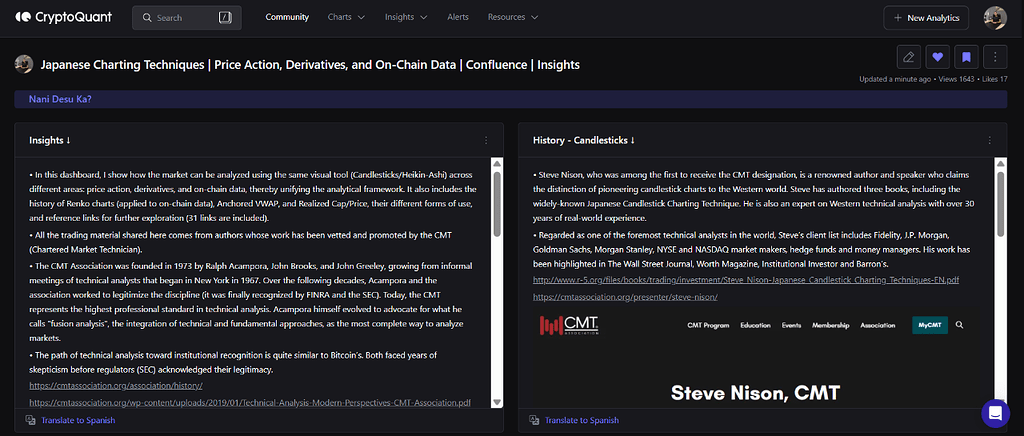The width and height of the screenshot is (1024, 436).
Task: Click Events in embedded CMT page
Action: coord(792,325)
